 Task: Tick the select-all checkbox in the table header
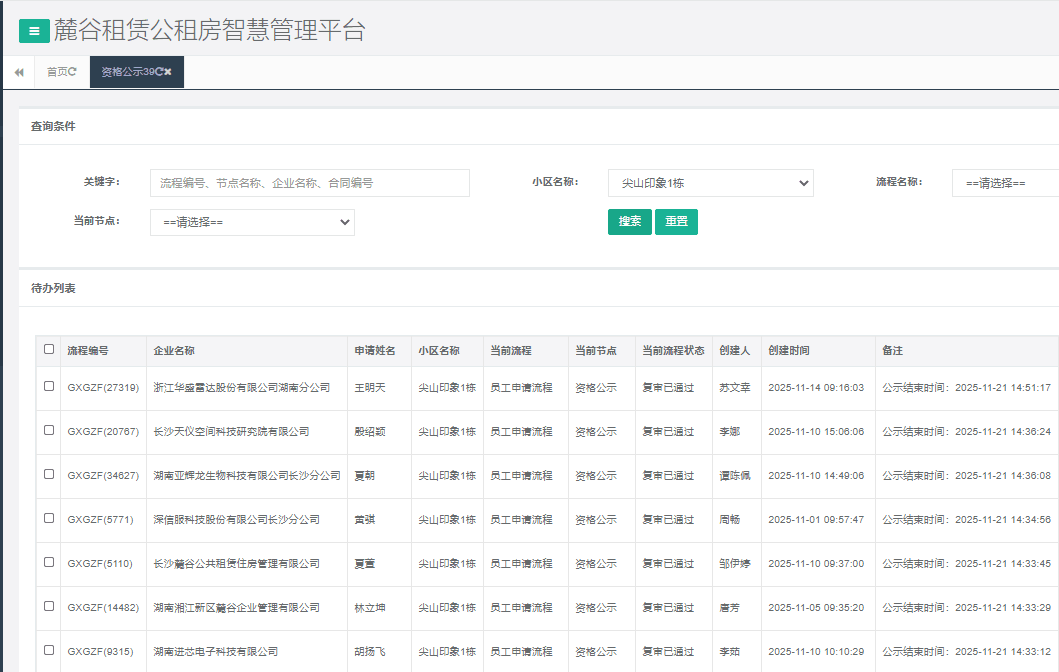click(x=49, y=350)
